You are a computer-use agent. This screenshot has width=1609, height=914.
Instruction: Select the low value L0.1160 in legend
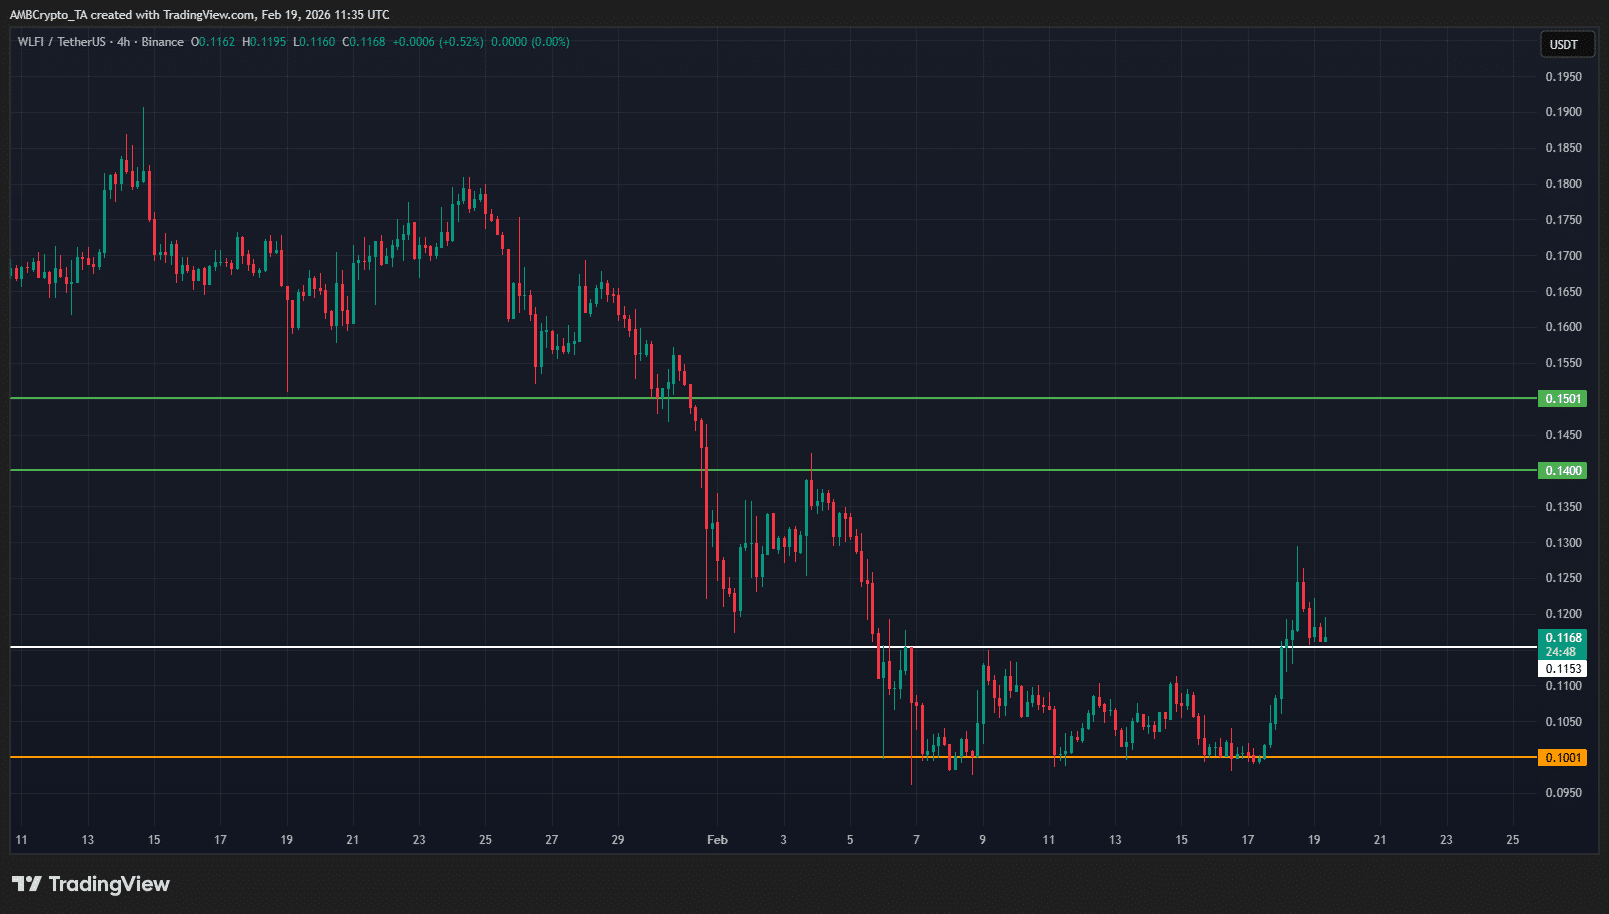(313, 42)
